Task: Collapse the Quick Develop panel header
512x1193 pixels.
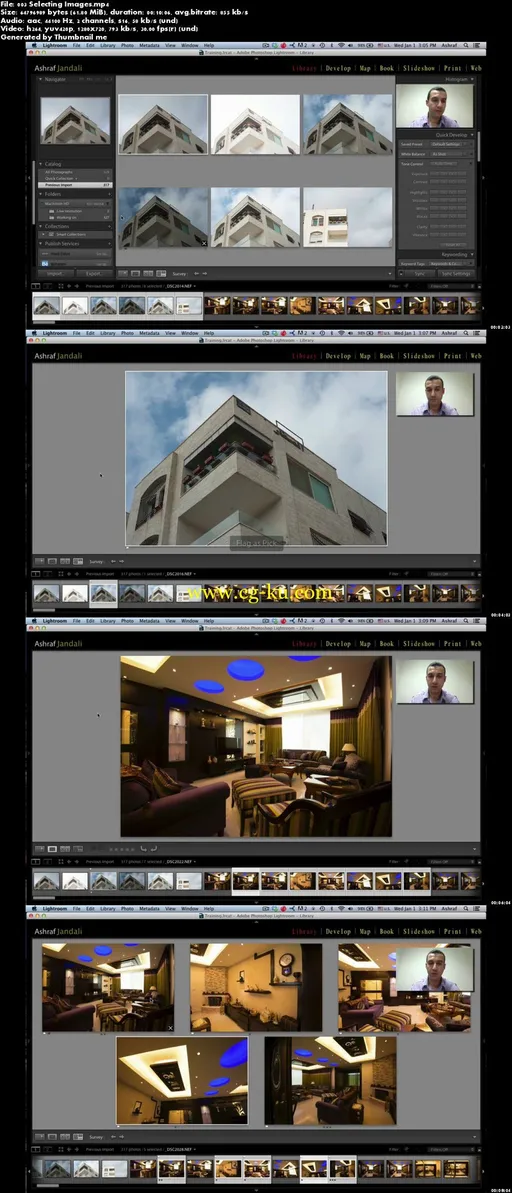Action: (x=436, y=135)
